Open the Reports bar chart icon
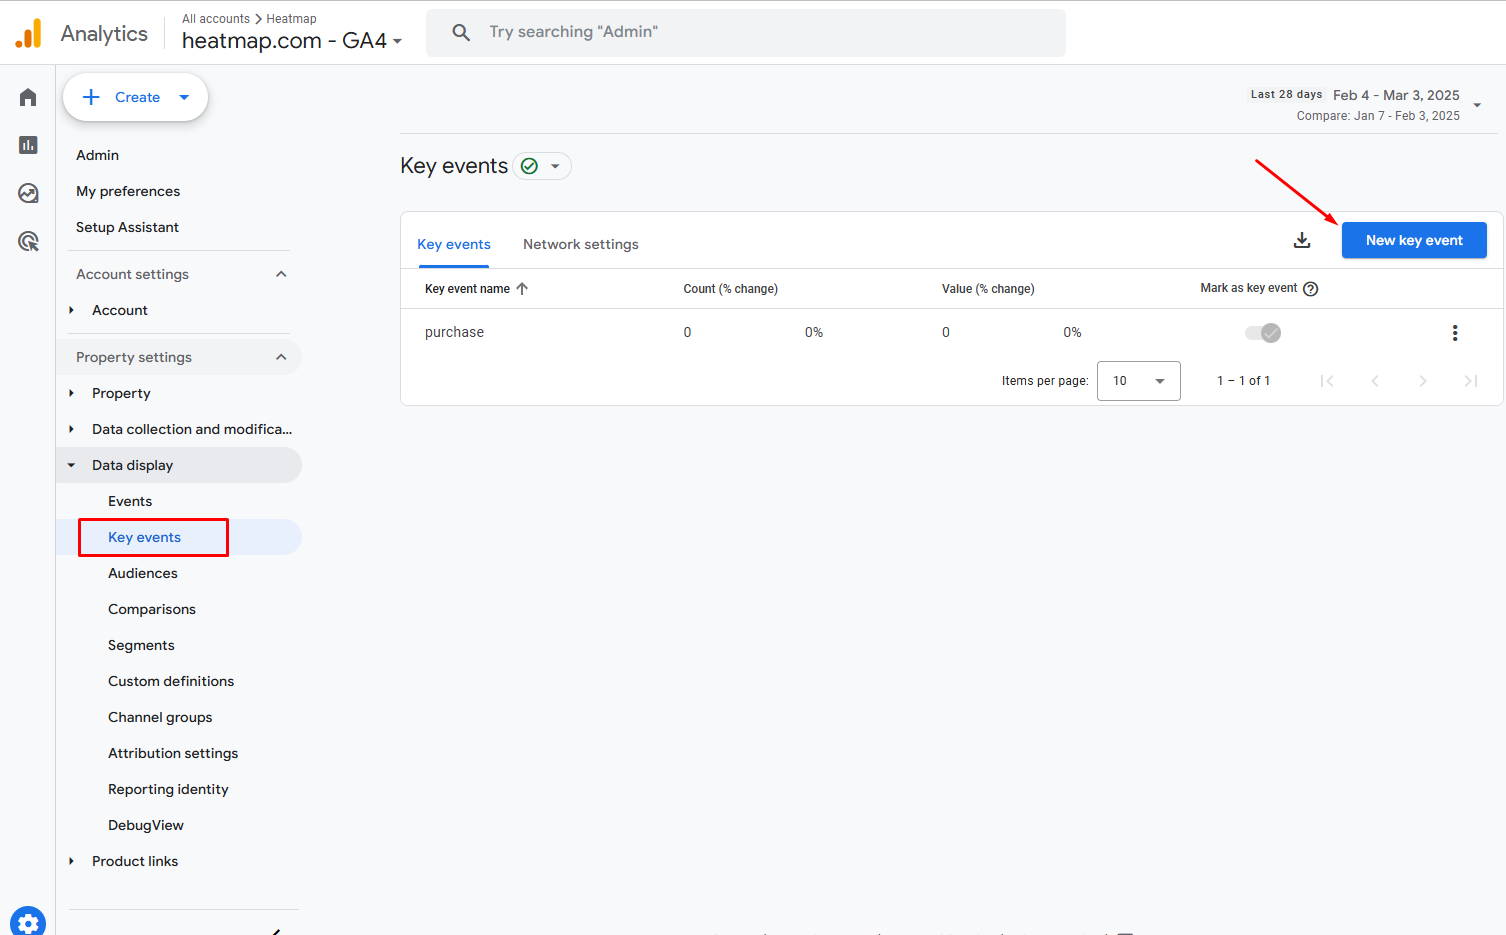Screen dimensions: 1506x935 pyautogui.click(x=28, y=145)
